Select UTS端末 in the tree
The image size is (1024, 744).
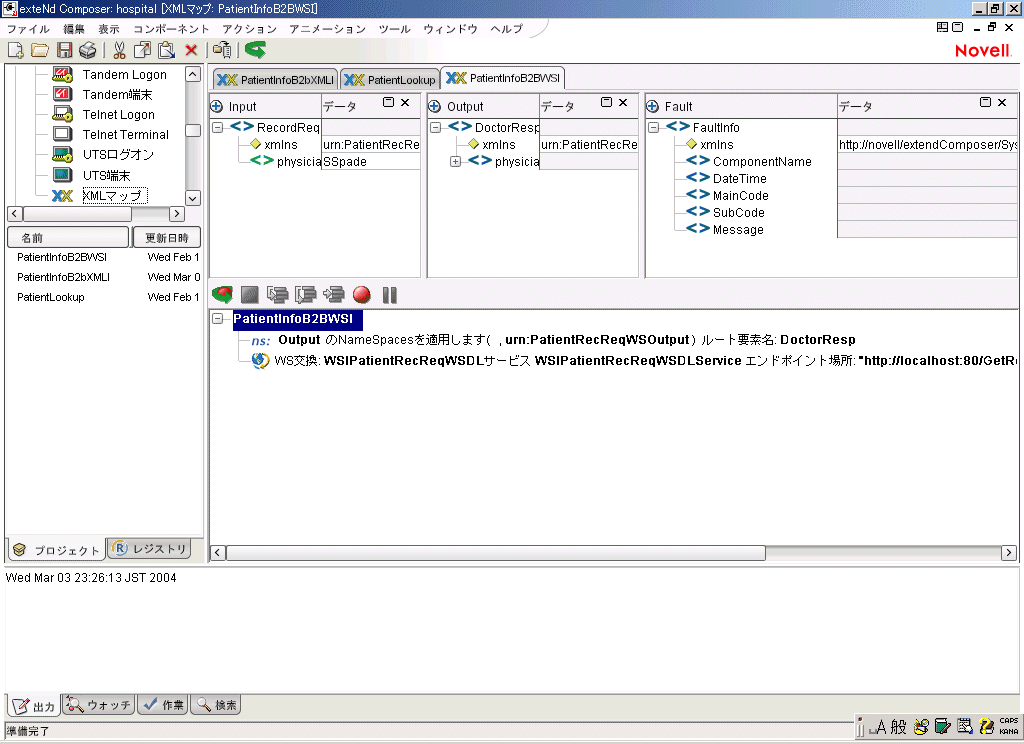106,175
